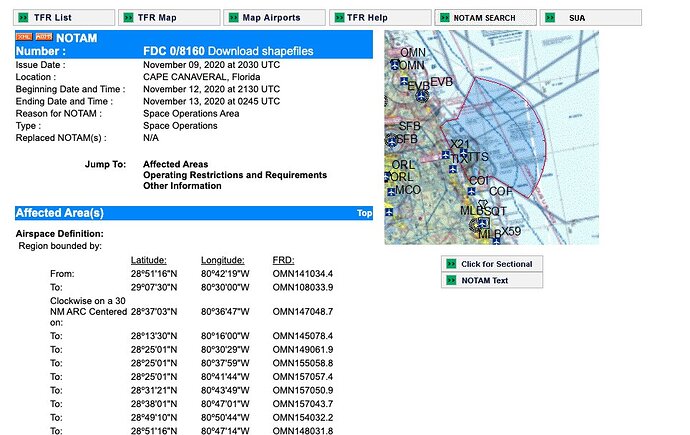Click the Longitude column header

[223, 260]
